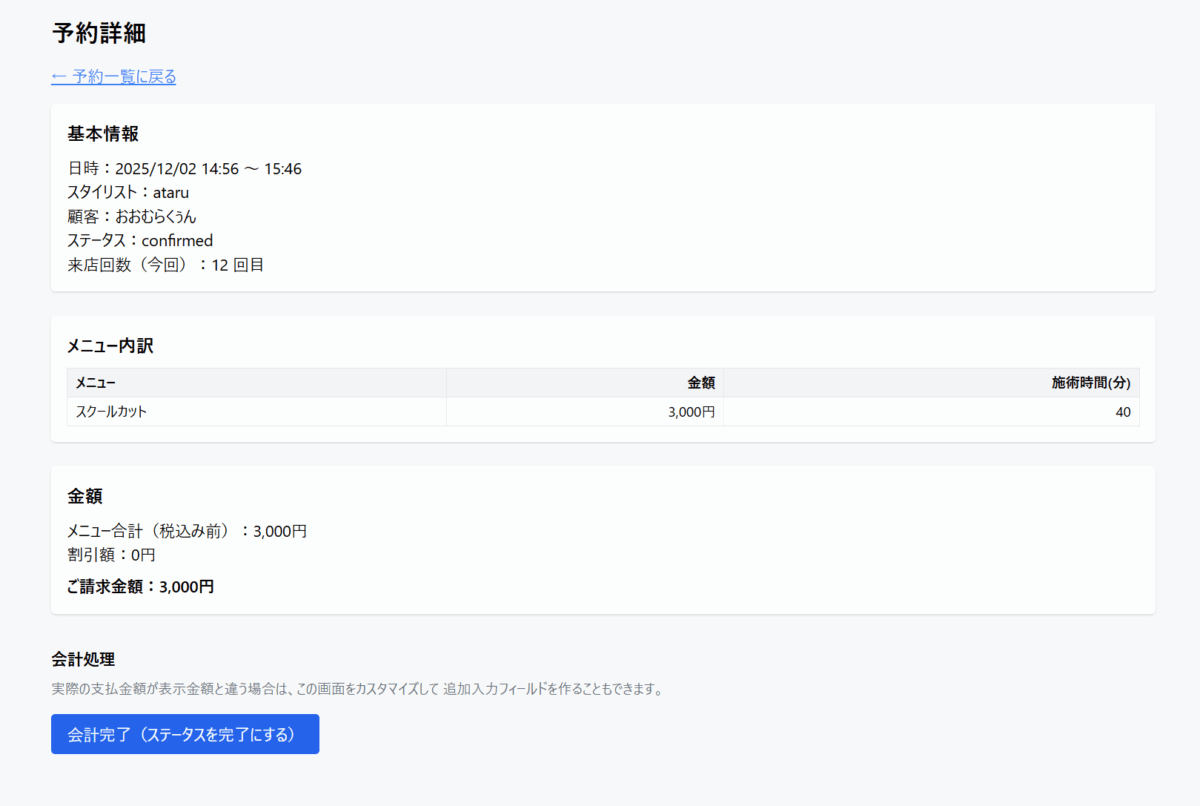Click the メニュー column header in table
The image size is (1200, 806).
pyautogui.click(x=96, y=383)
